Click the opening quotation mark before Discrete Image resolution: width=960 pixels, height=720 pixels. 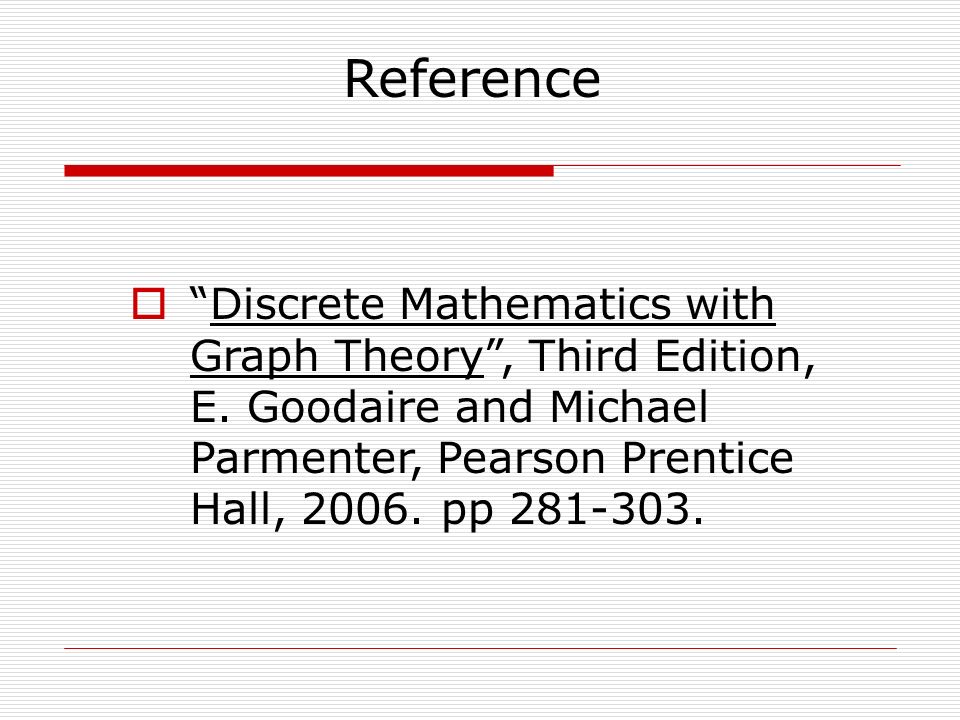click(199, 294)
